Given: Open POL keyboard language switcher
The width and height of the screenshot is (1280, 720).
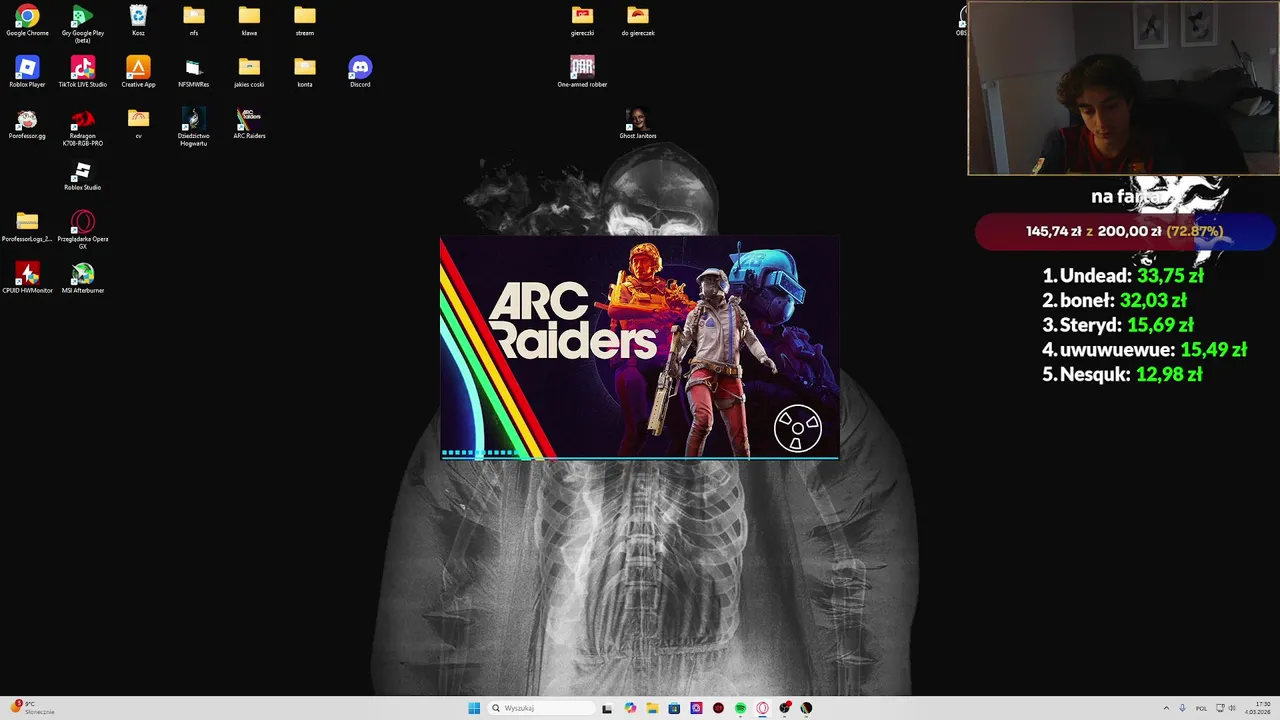Looking at the screenshot, I should (1201, 708).
